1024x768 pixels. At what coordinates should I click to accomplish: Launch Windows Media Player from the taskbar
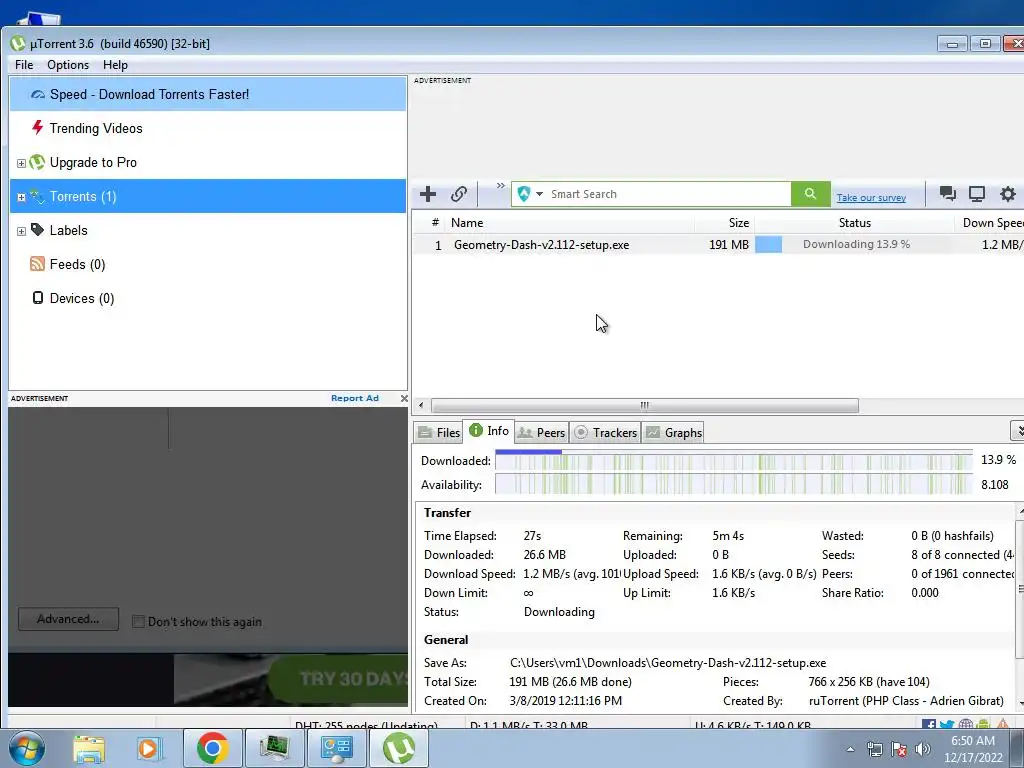point(148,748)
